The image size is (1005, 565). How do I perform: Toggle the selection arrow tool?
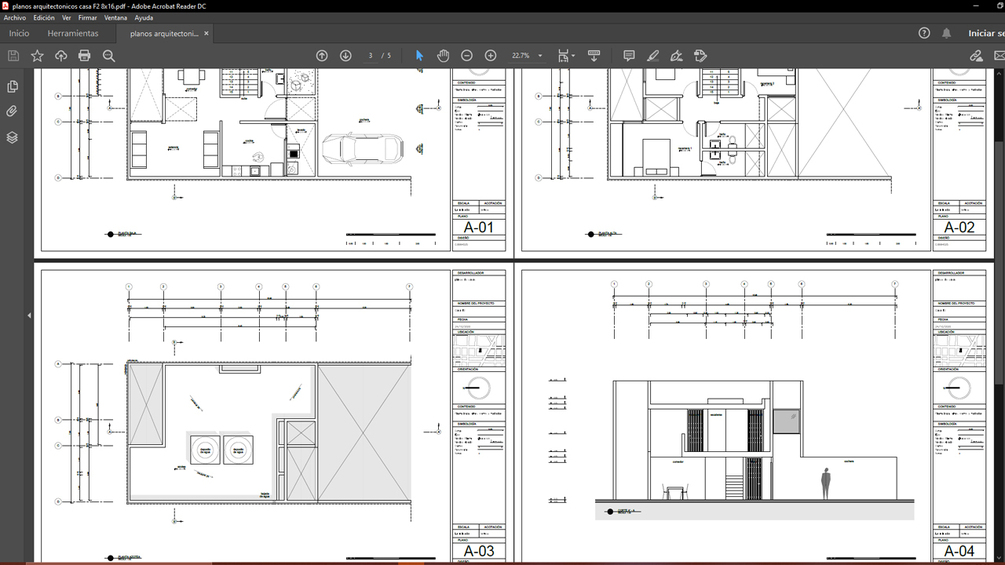tap(419, 56)
